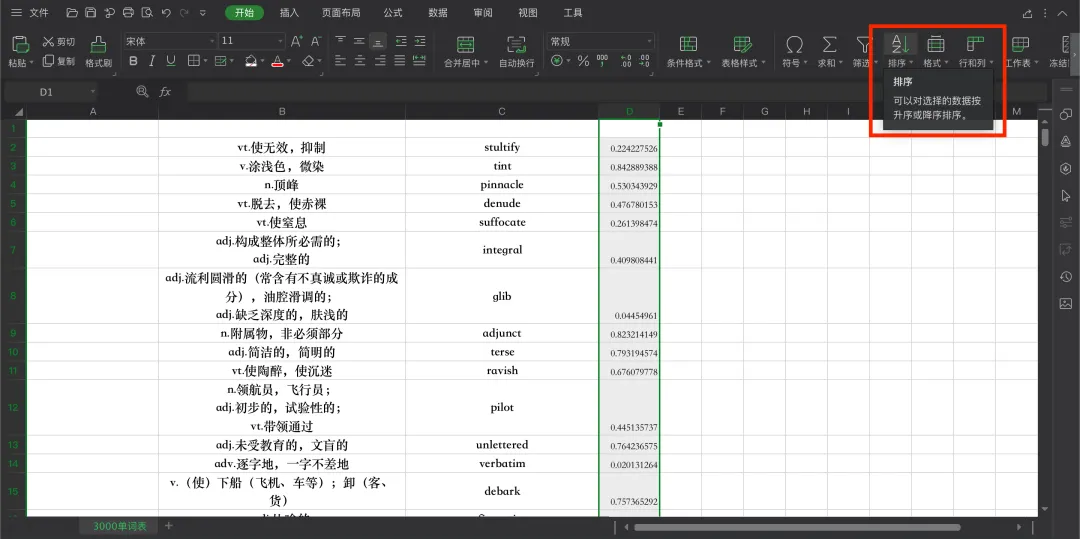The image size is (1080, 539).
Task: Apply the fill color paint bucket
Action: pos(251,61)
